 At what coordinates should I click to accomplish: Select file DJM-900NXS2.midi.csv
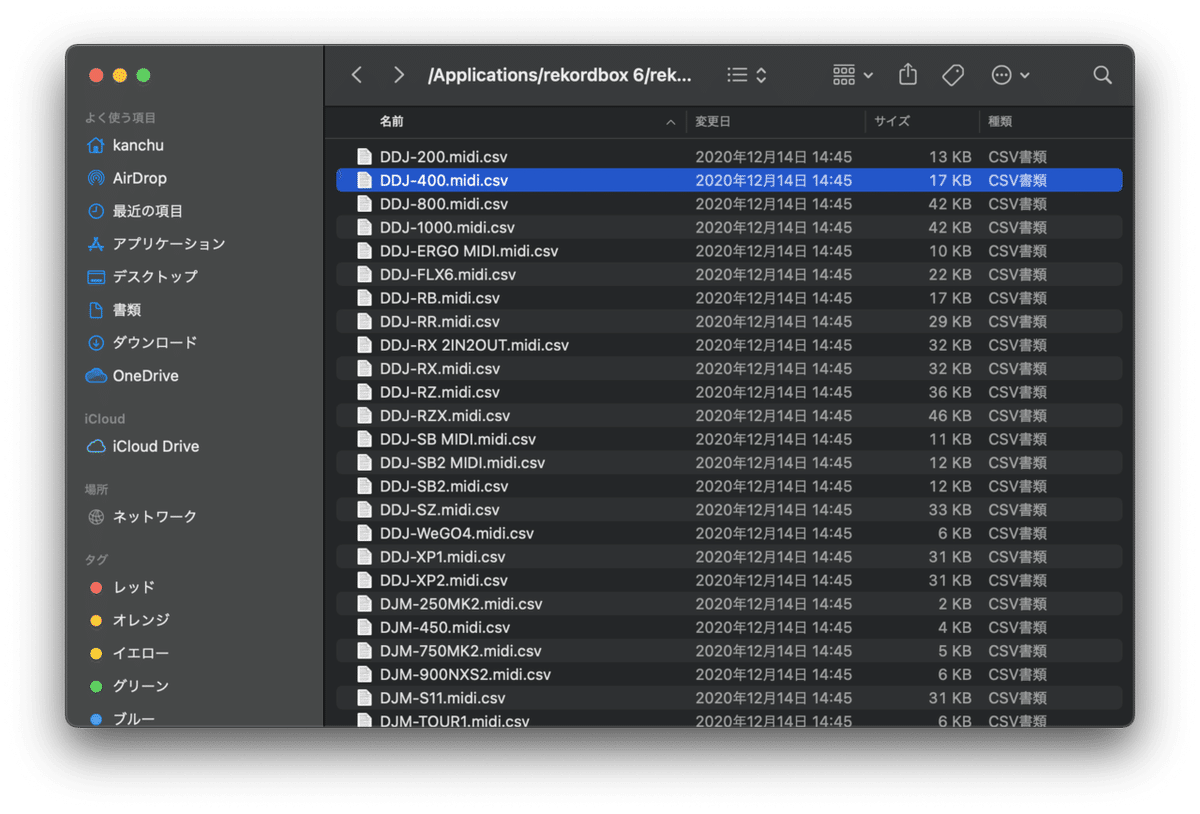tap(729, 674)
